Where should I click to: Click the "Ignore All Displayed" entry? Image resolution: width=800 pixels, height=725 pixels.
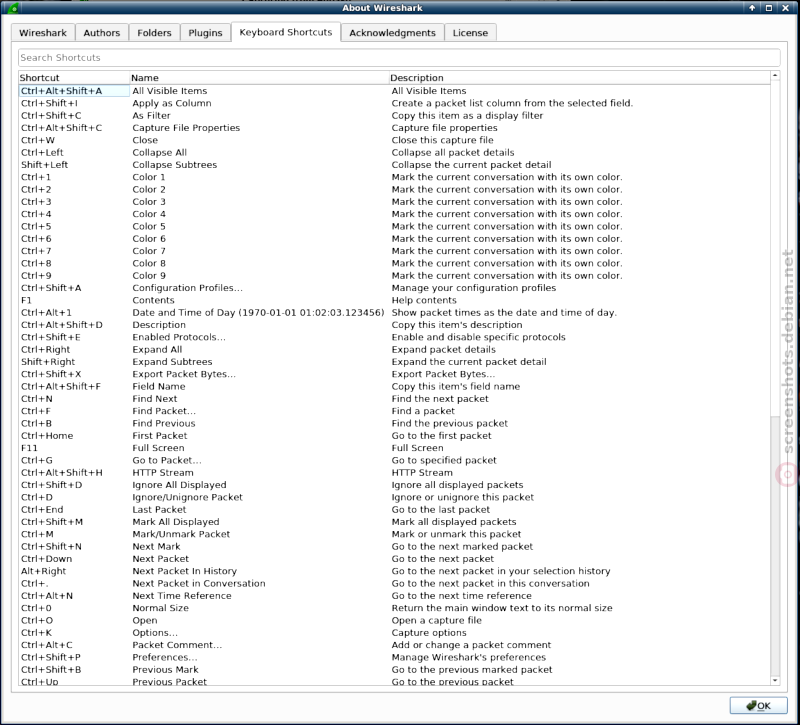tap(179, 485)
